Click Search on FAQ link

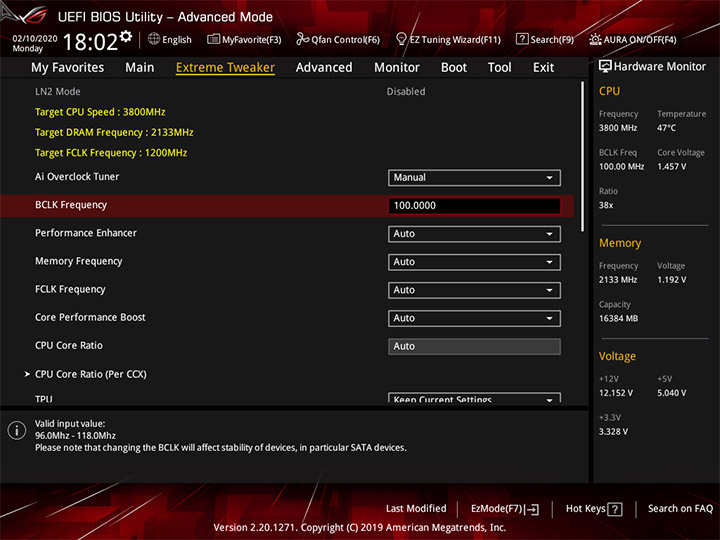pyautogui.click(x=680, y=509)
